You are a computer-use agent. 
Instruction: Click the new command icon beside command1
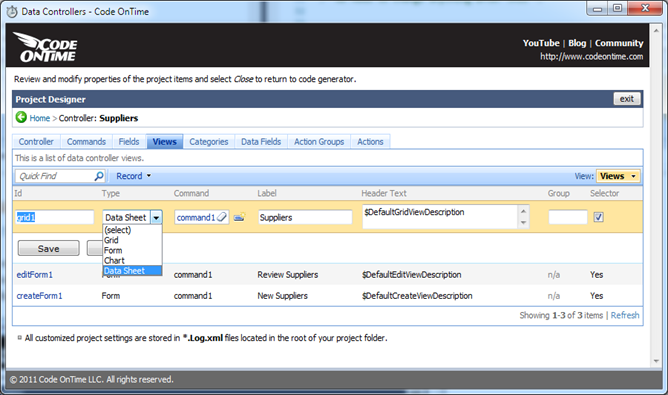240,217
